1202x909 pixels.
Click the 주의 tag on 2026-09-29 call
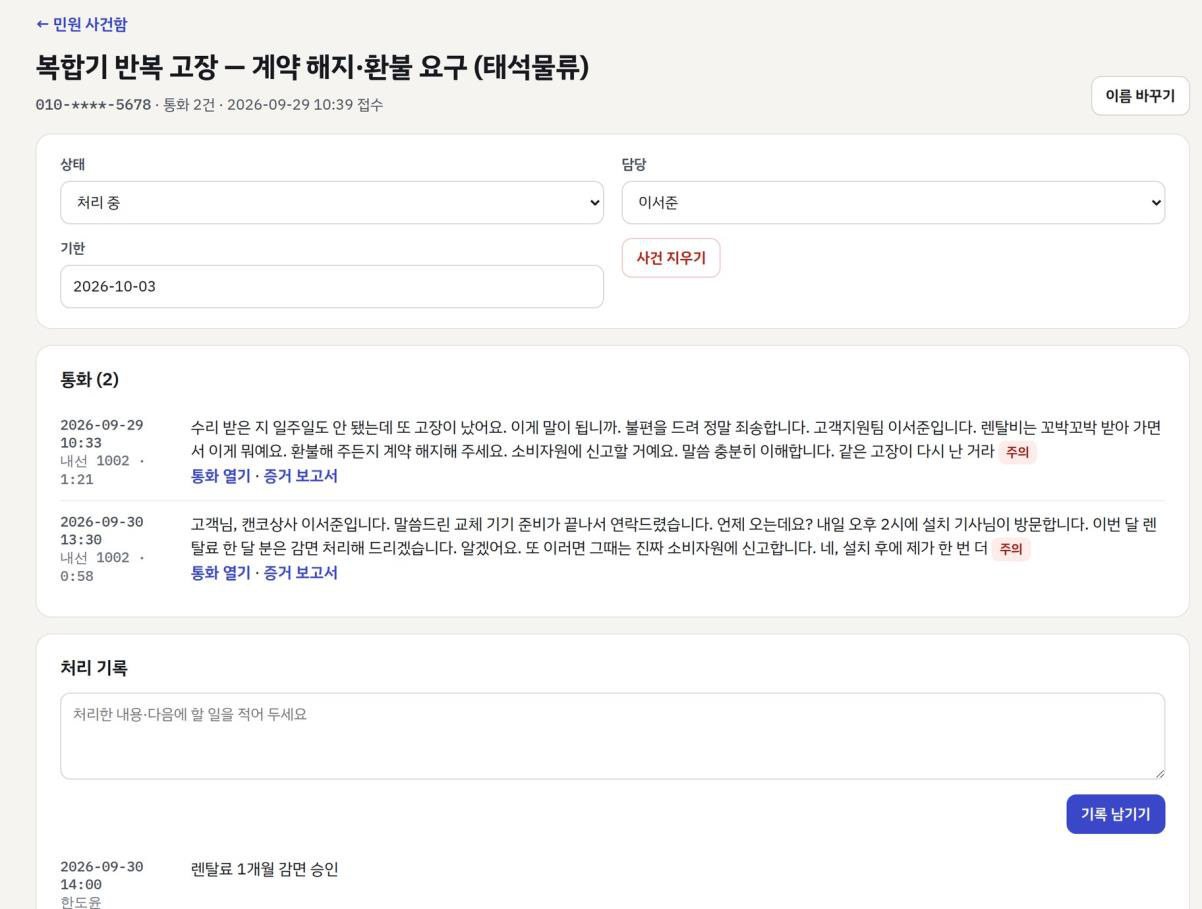tap(1017, 452)
